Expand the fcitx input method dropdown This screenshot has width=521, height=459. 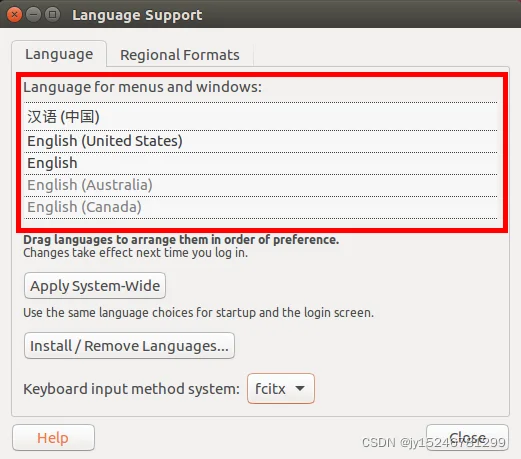[281, 389]
